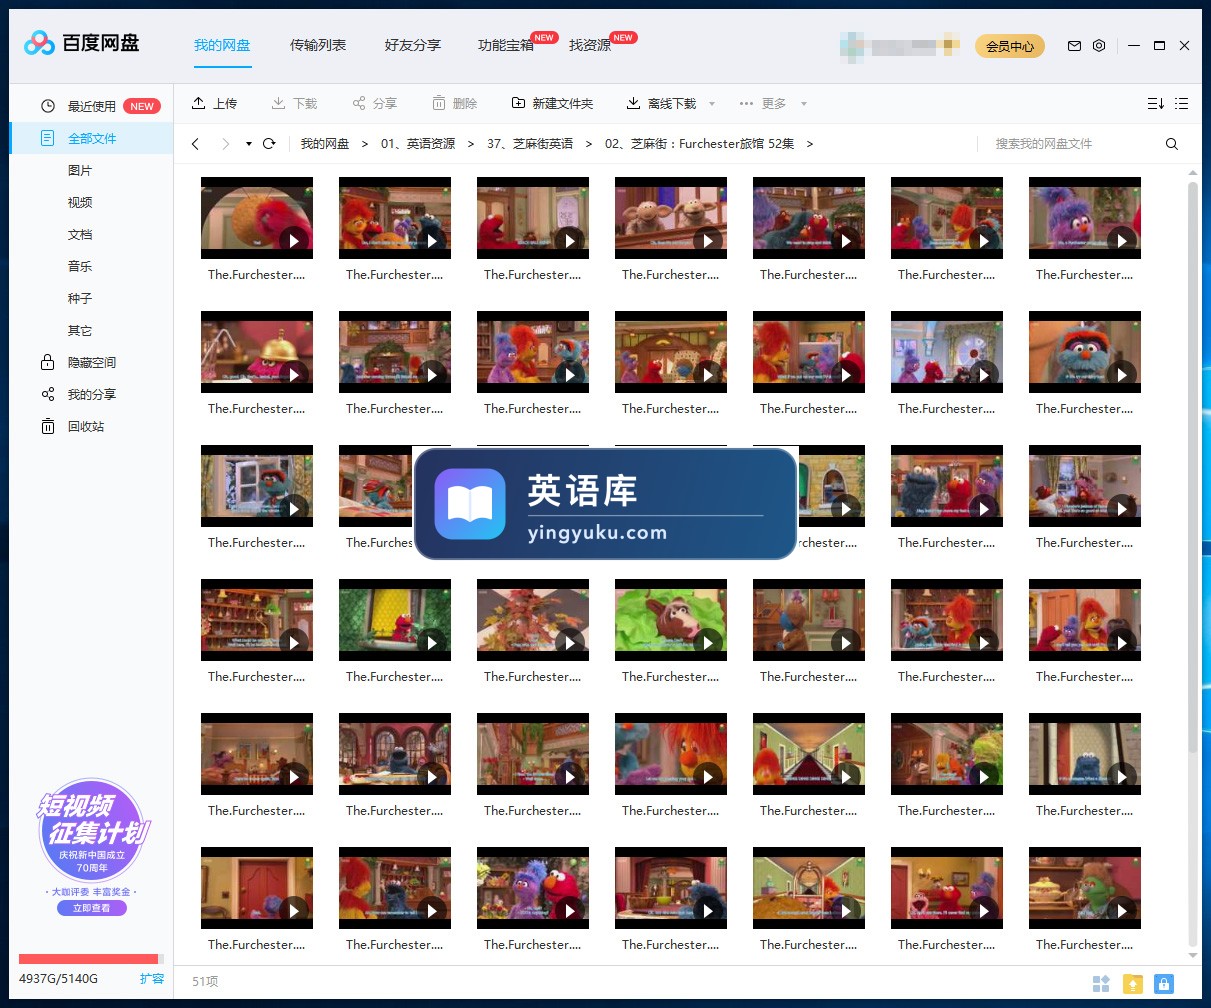
Task: Click the 我的网盘 breadcrumb link
Action: (325, 144)
